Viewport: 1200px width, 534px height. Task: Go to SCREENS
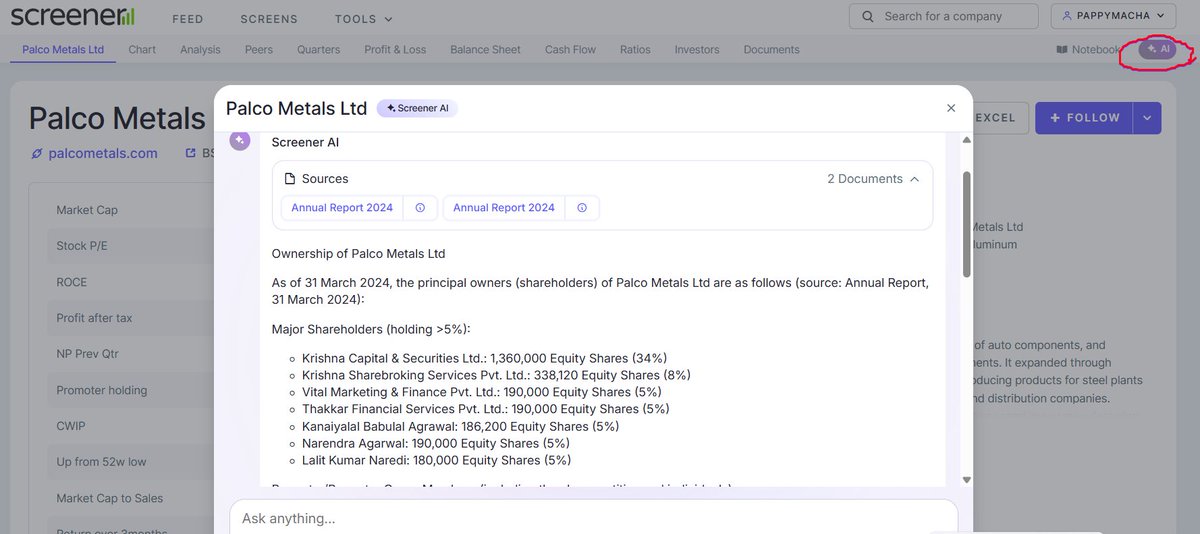pyautogui.click(x=269, y=19)
